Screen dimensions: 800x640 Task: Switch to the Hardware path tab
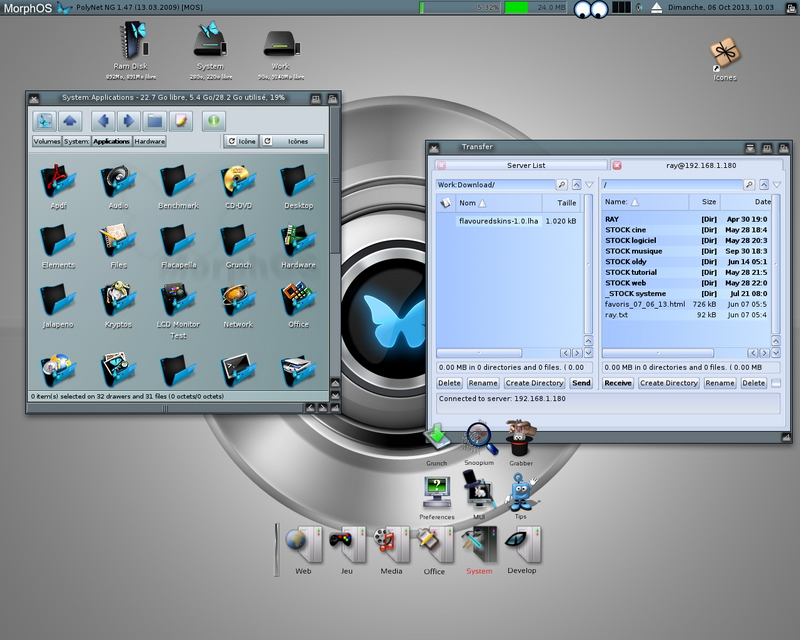(x=149, y=141)
